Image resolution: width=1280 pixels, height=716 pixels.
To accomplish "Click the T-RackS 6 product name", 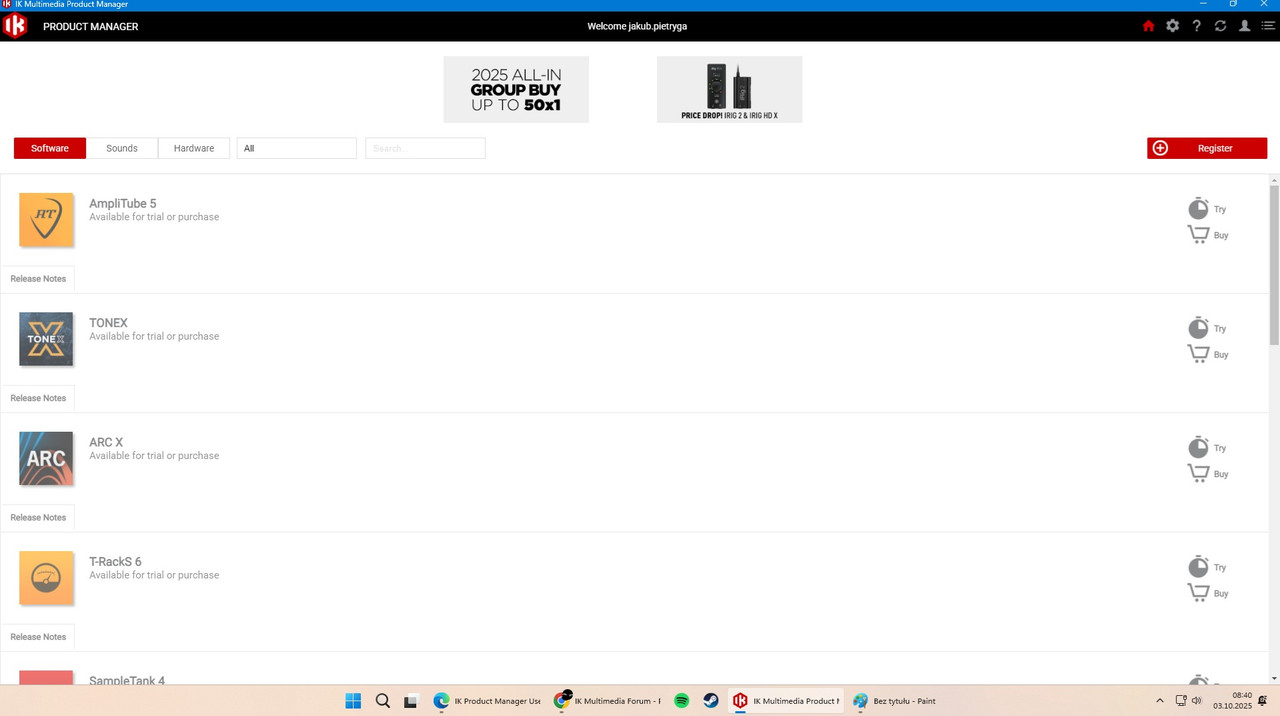I will pyautogui.click(x=115, y=562).
